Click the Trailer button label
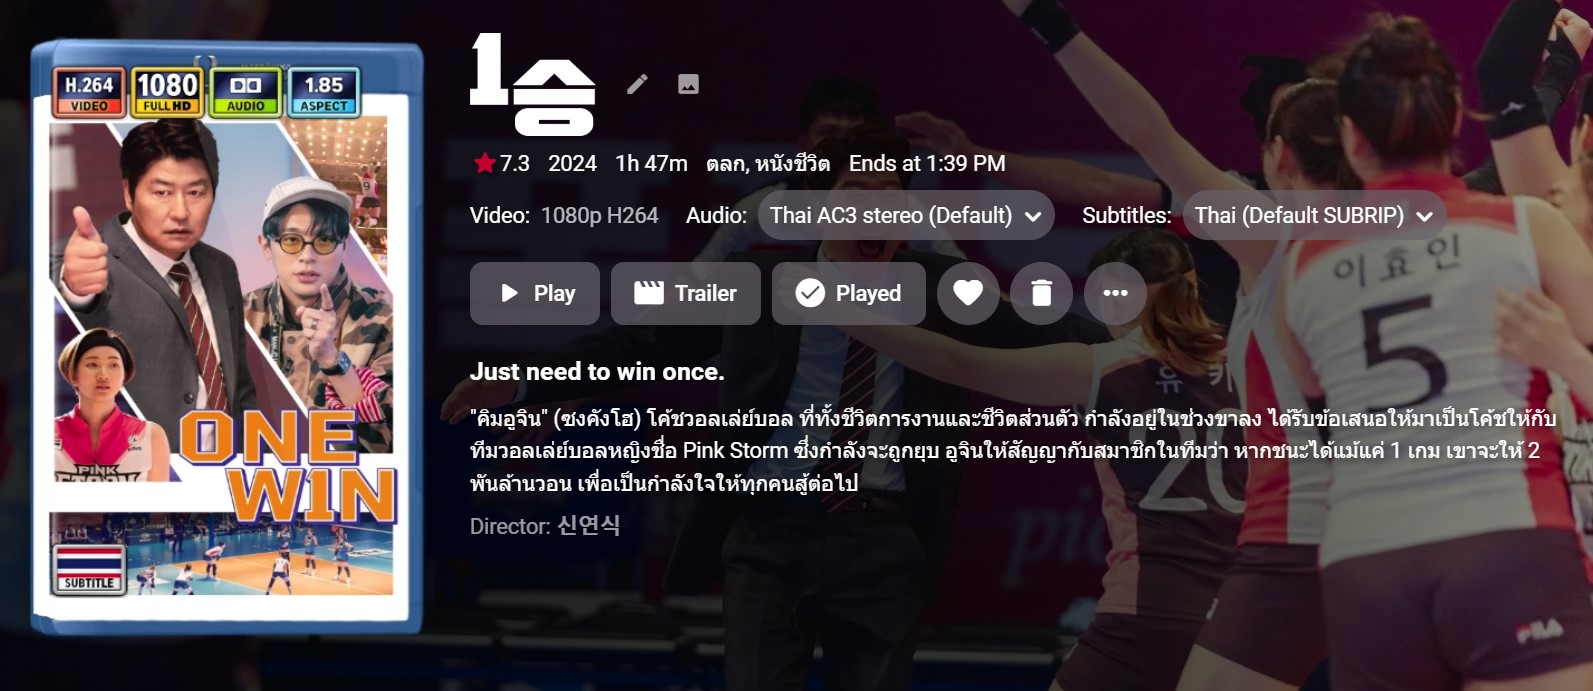The image size is (1593, 691). pyautogui.click(x=705, y=293)
